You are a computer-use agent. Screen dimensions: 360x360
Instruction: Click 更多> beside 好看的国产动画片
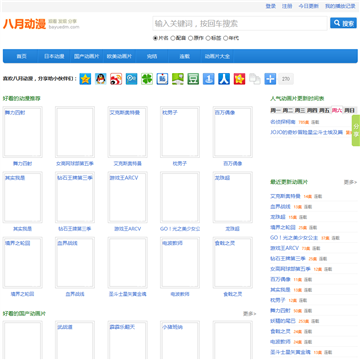pos(250,314)
